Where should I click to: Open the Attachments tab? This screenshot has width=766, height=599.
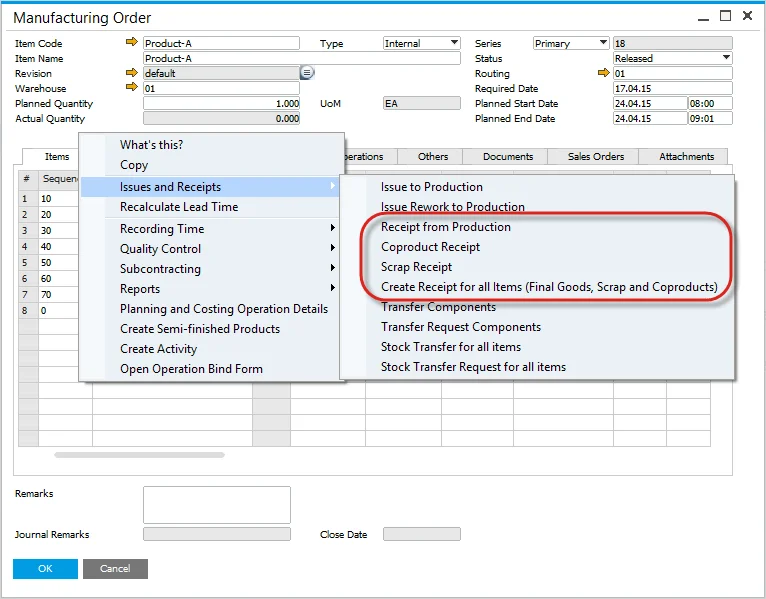(x=686, y=157)
